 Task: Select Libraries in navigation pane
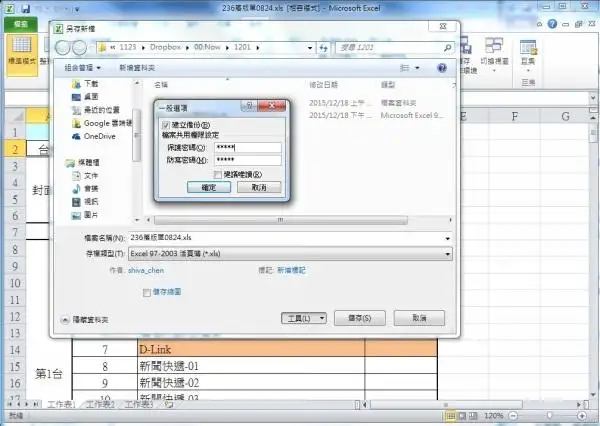coord(82,163)
